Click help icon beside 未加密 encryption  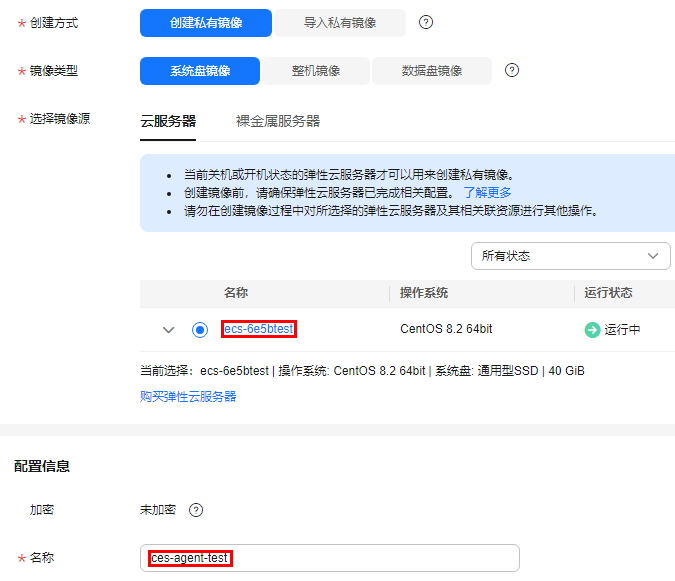(x=196, y=510)
